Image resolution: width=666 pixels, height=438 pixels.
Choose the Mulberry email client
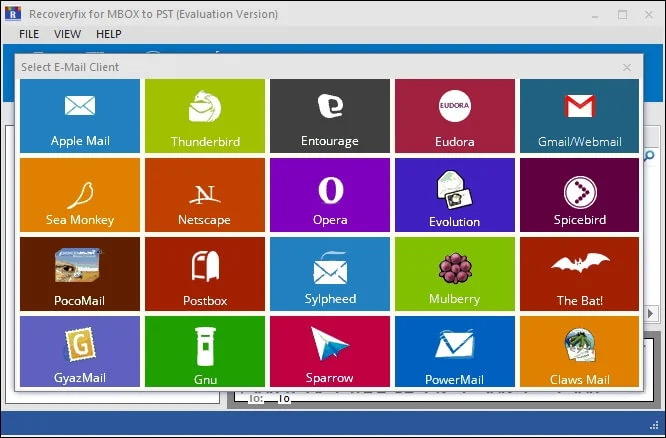tap(454, 274)
